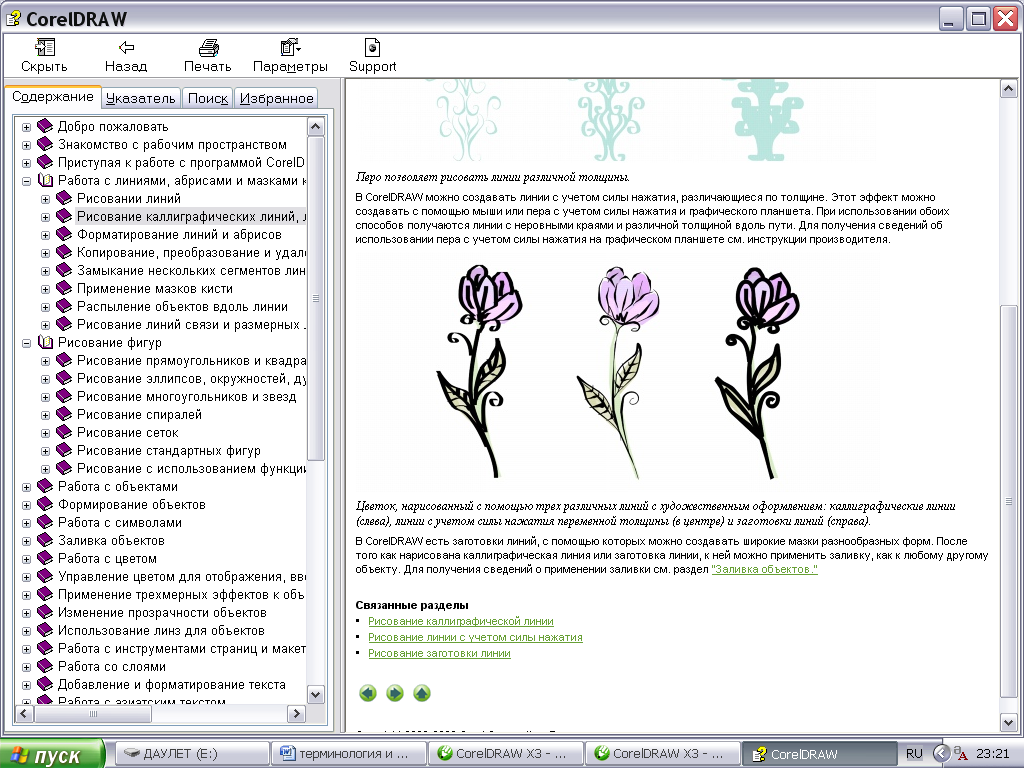Click the book icon beside Работа с цветом

click(44, 558)
